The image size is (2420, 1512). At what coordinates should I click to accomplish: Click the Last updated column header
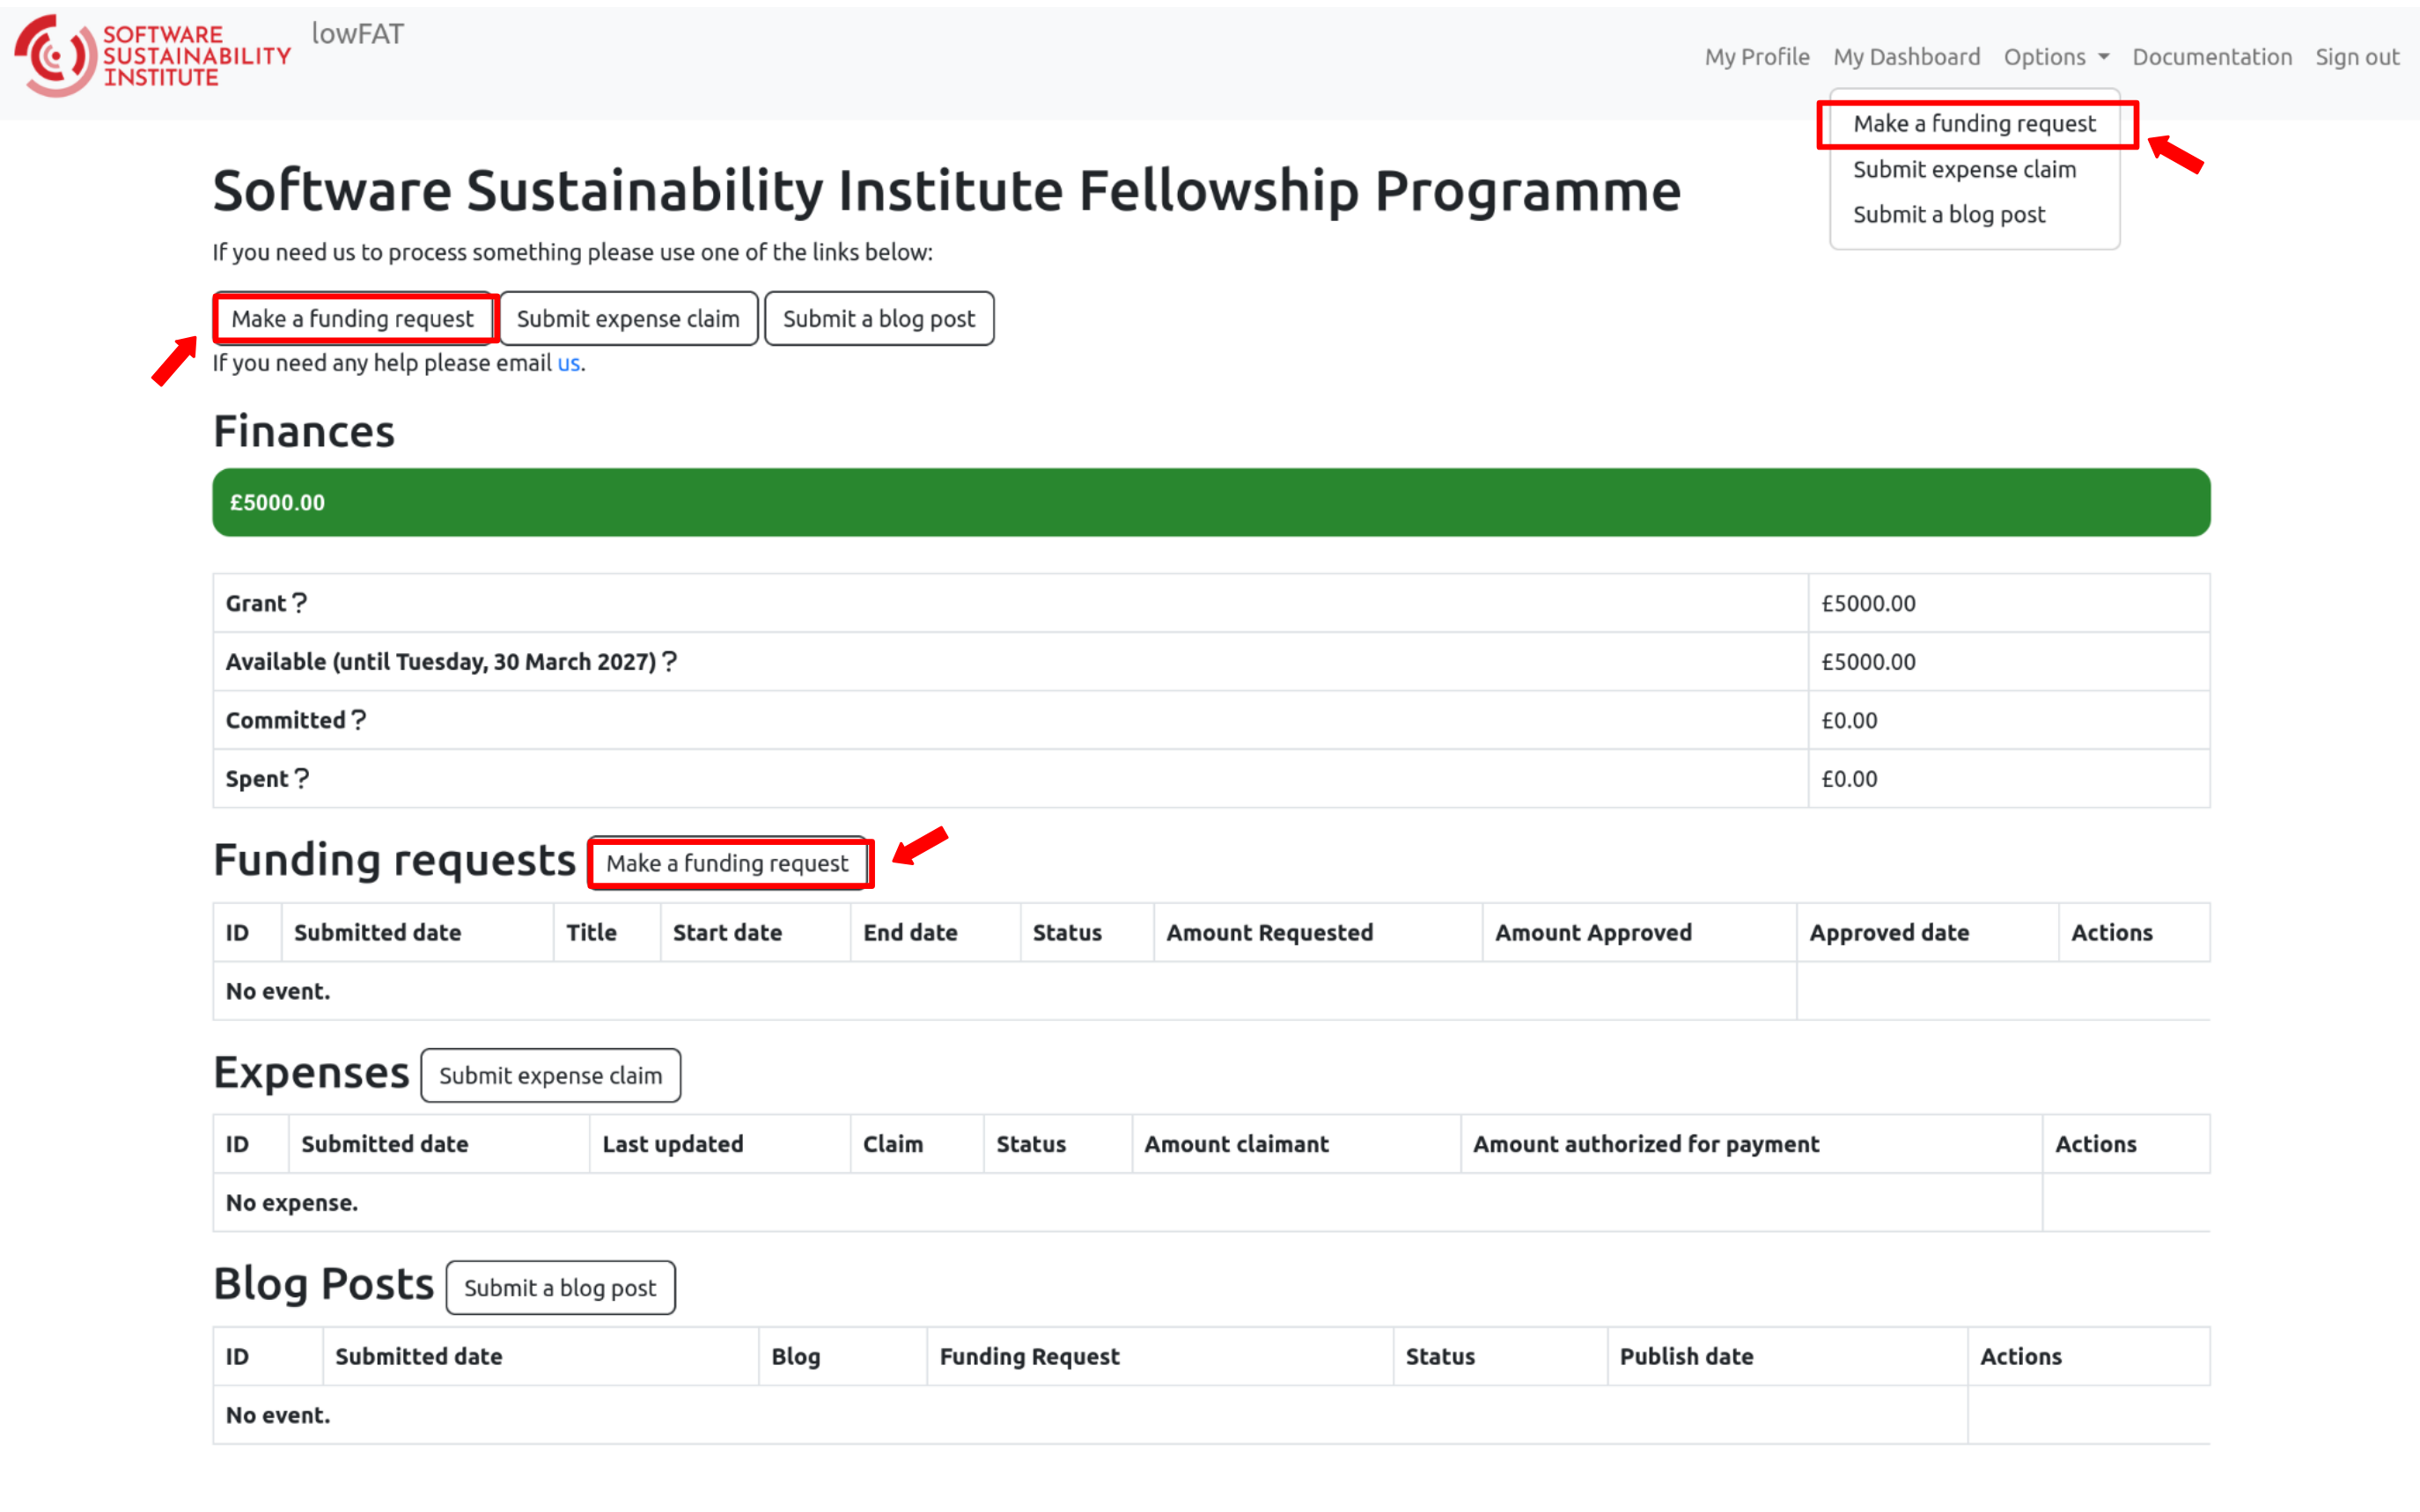coord(719,1144)
